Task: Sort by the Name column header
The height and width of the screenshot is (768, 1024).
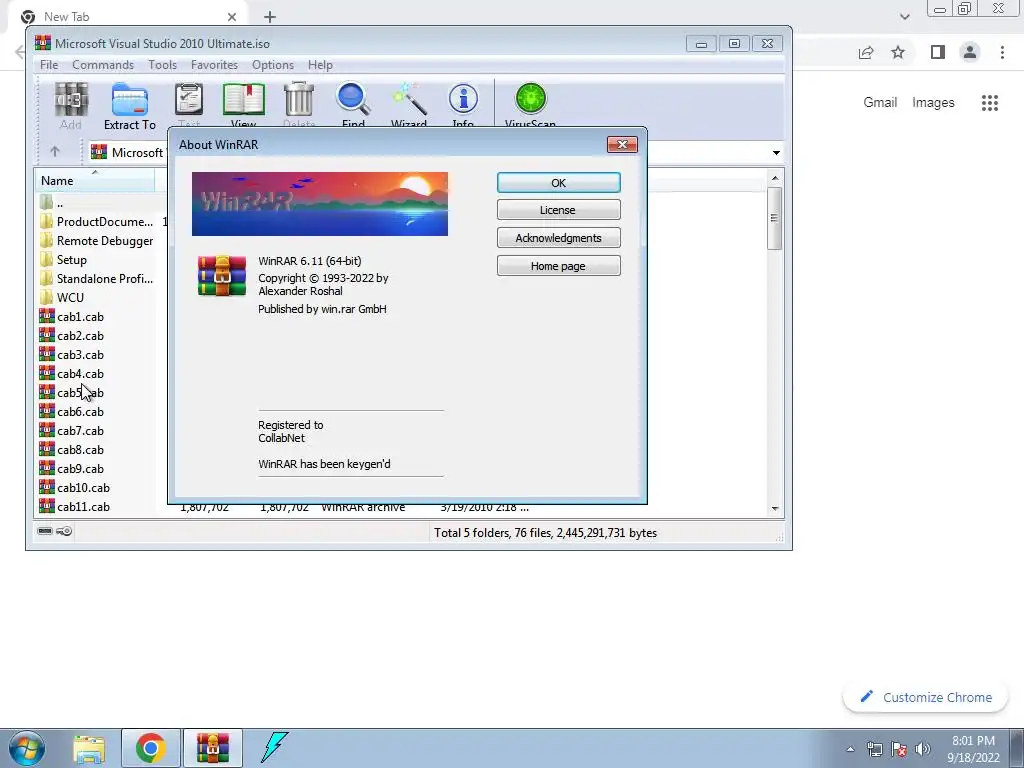Action: [95, 181]
